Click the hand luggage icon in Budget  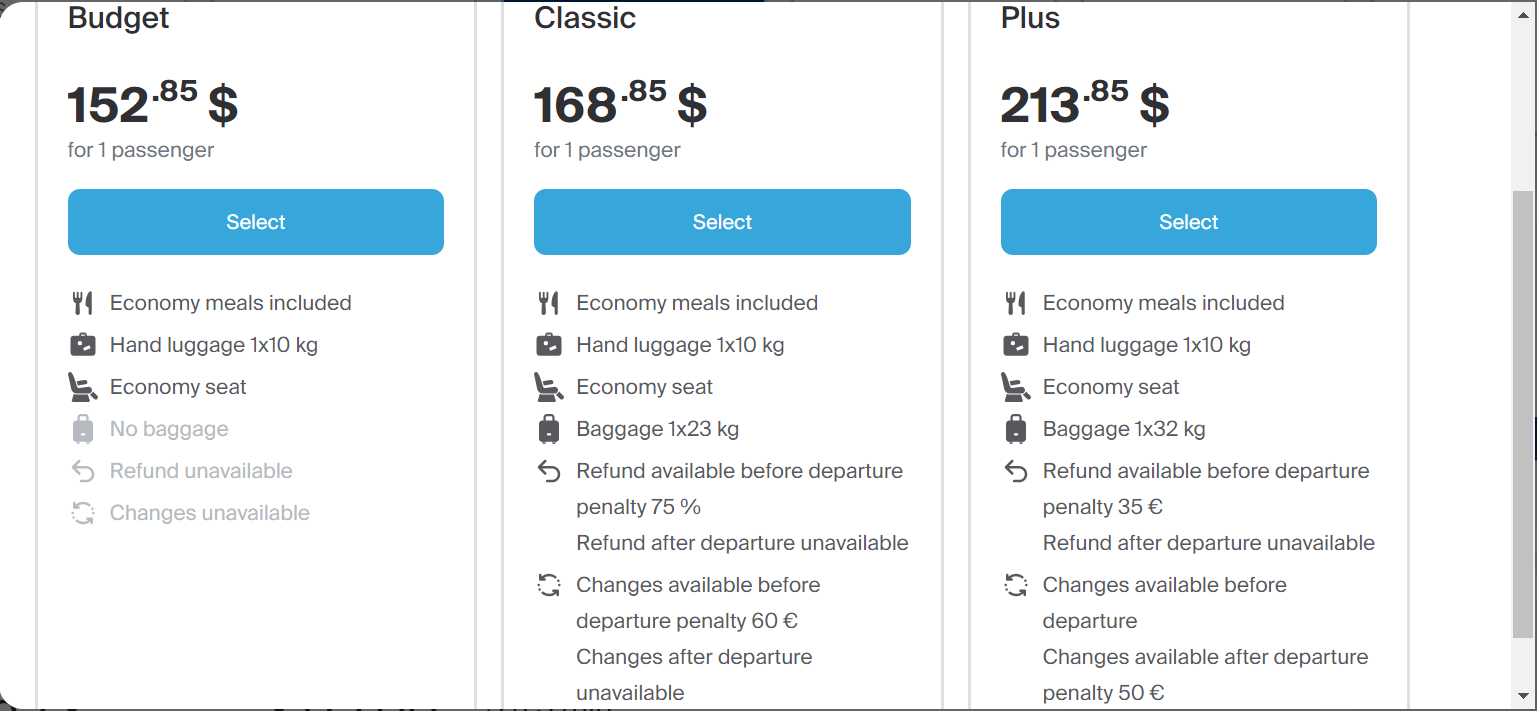[82, 345]
